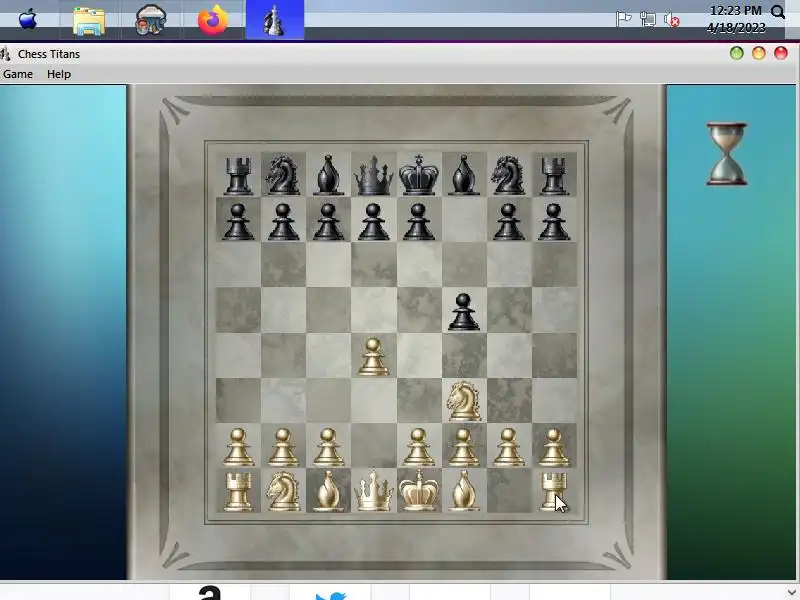
Task: Click the muted volume tray icon
Action: [x=672, y=20]
